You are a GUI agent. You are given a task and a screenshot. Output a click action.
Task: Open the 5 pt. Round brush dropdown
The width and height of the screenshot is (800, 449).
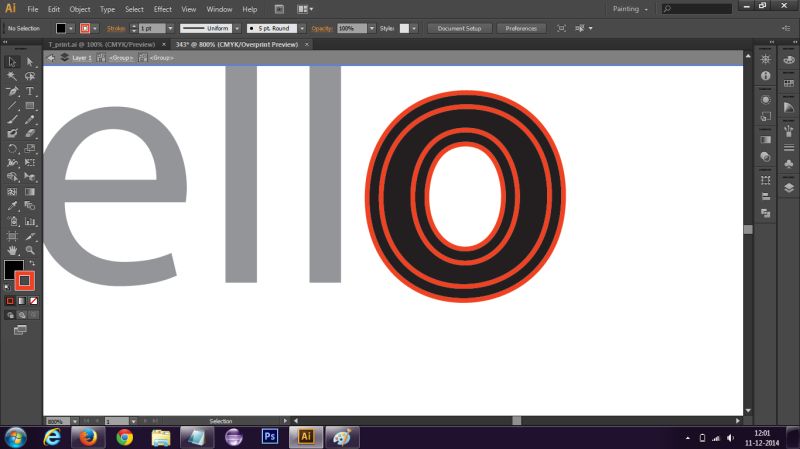302,29
